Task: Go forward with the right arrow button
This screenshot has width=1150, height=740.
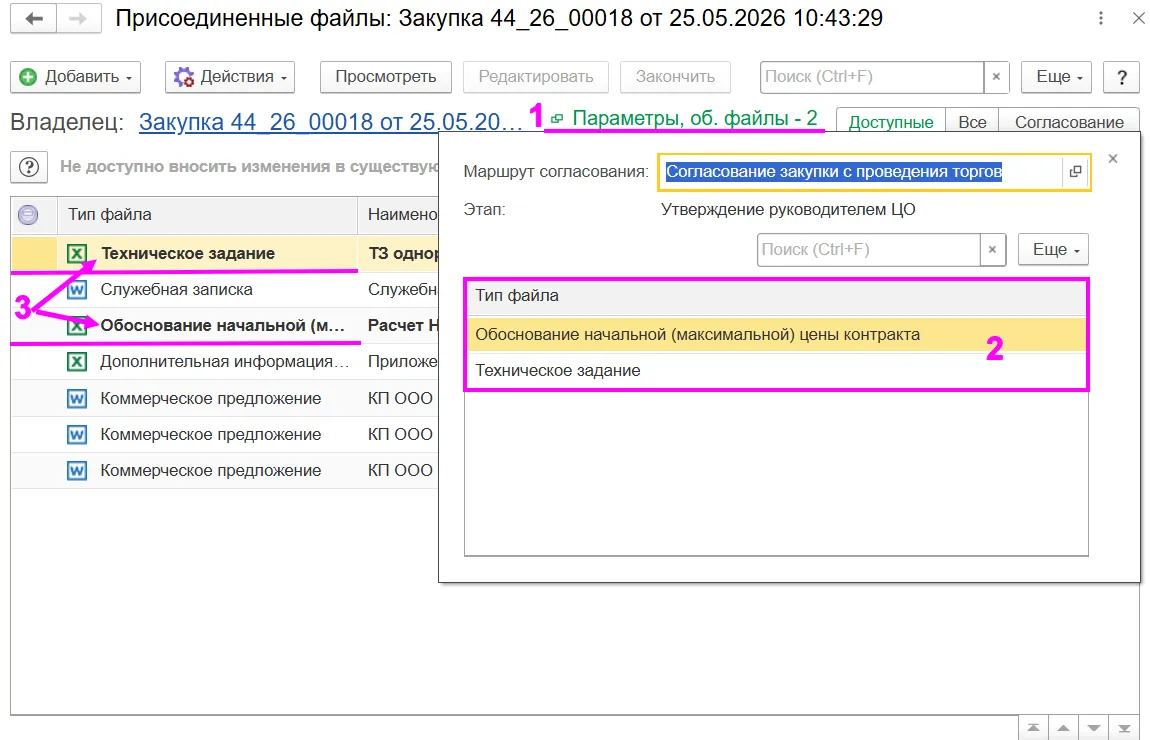Action: tap(78, 18)
